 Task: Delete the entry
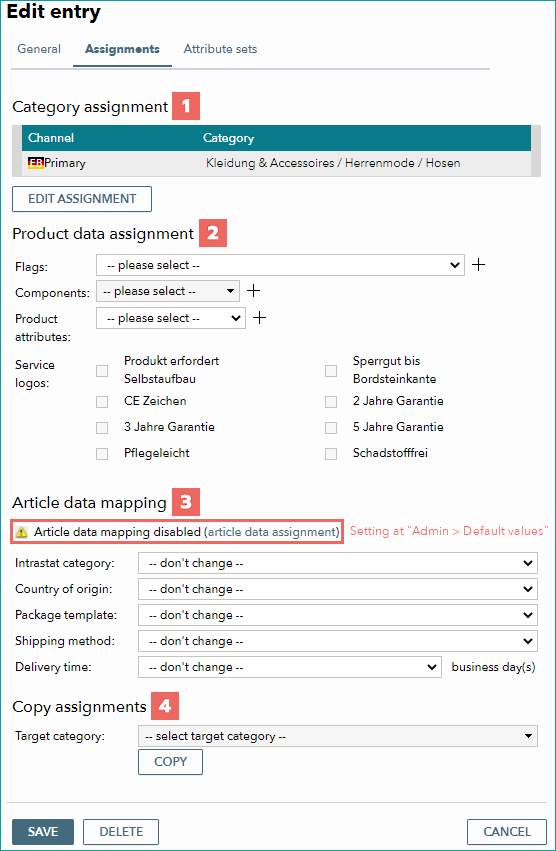(x=121, y=831)
